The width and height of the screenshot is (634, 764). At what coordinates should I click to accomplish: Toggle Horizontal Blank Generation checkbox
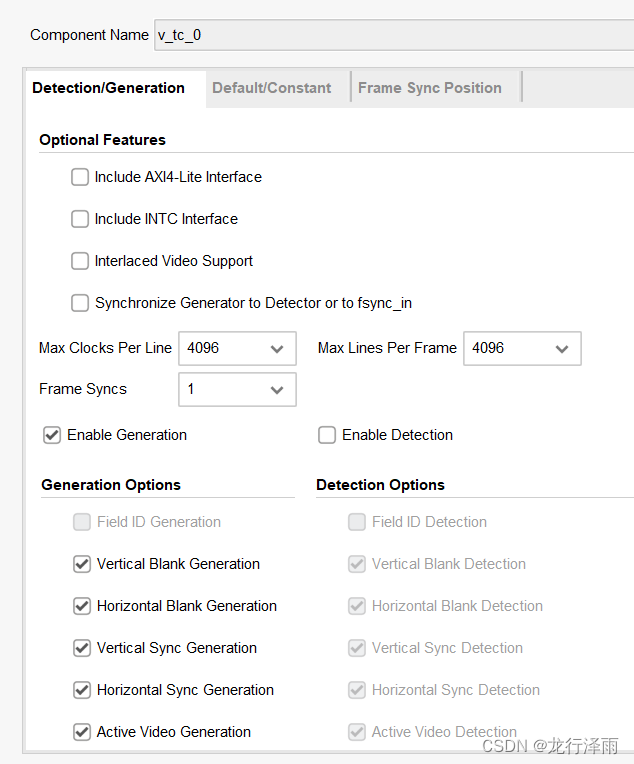(x=82, y=606)
